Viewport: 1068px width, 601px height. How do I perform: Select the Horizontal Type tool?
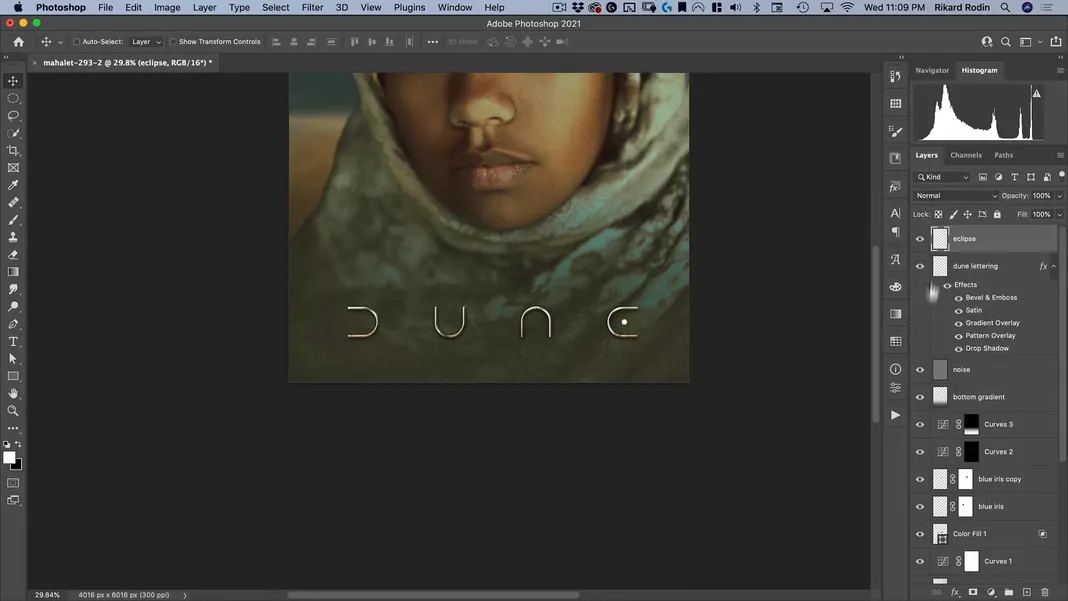coord(13,341)
